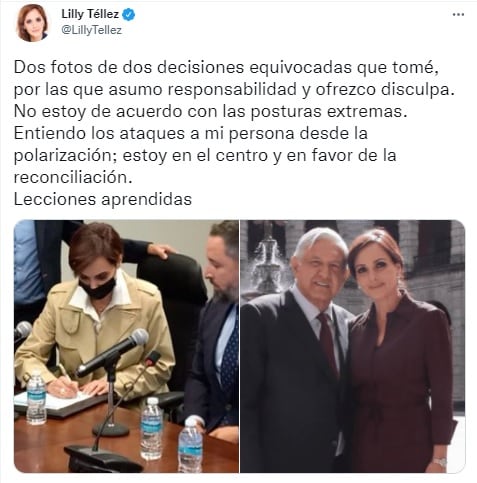Open the right photo of the posing pair

[x=352, y=346]
